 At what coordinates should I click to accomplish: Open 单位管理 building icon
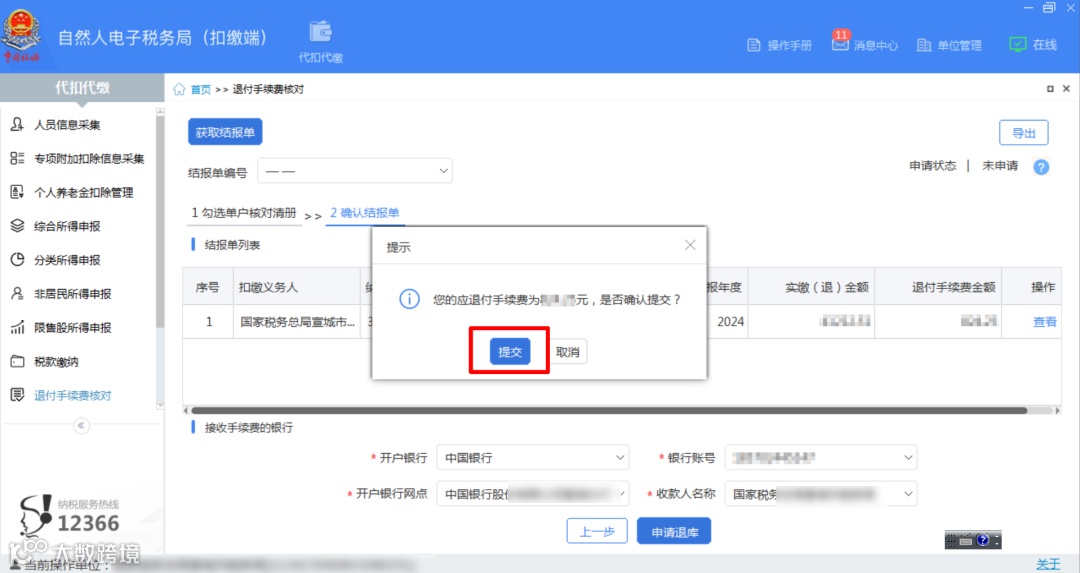pyautogui.click(x=924, y=45)
